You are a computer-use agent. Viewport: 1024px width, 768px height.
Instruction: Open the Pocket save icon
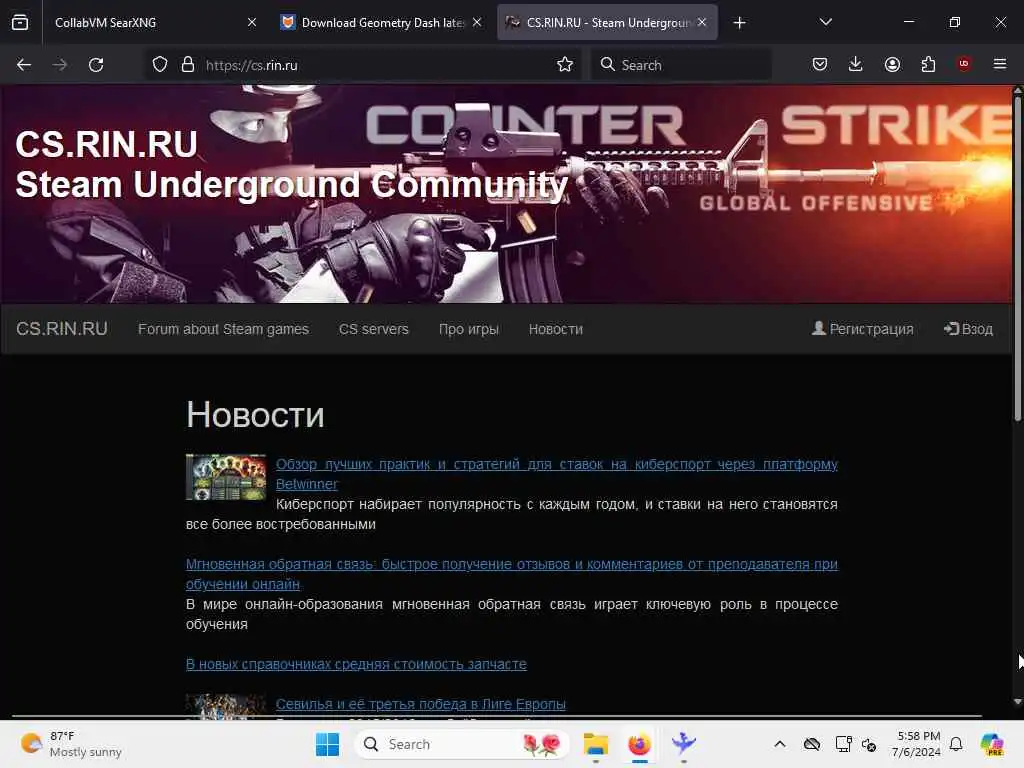(820, 64)
